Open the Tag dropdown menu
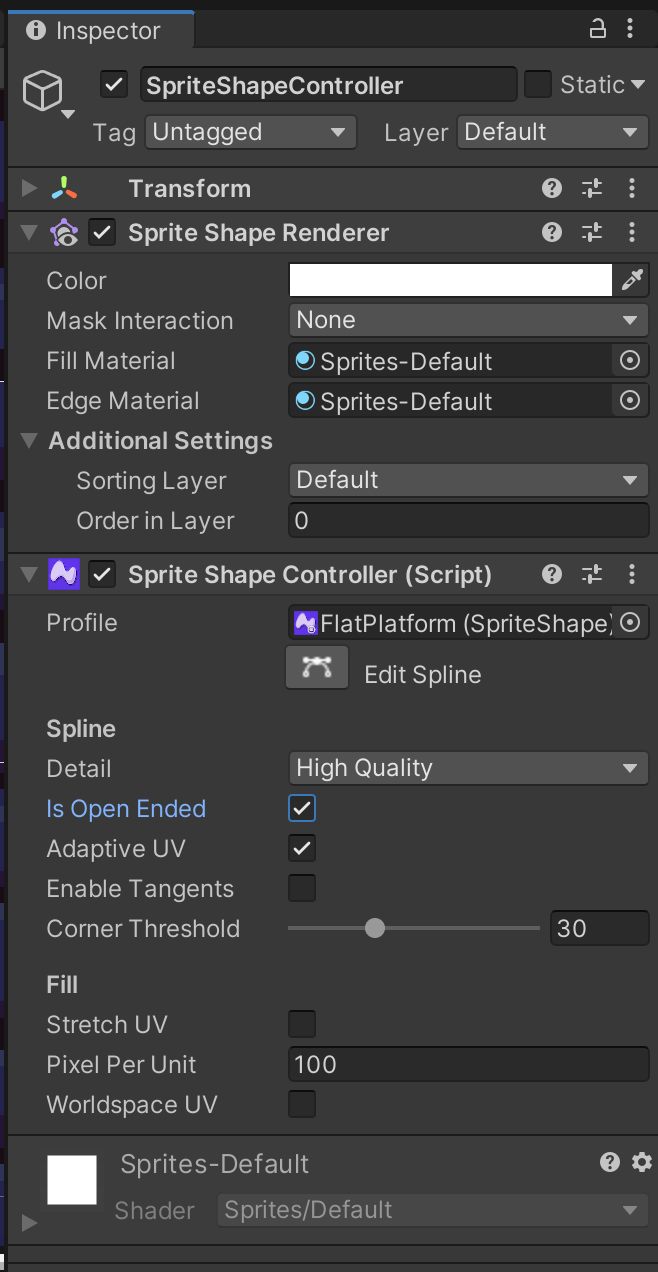The height and width of the screenshot is (1272, 658). 250,132
